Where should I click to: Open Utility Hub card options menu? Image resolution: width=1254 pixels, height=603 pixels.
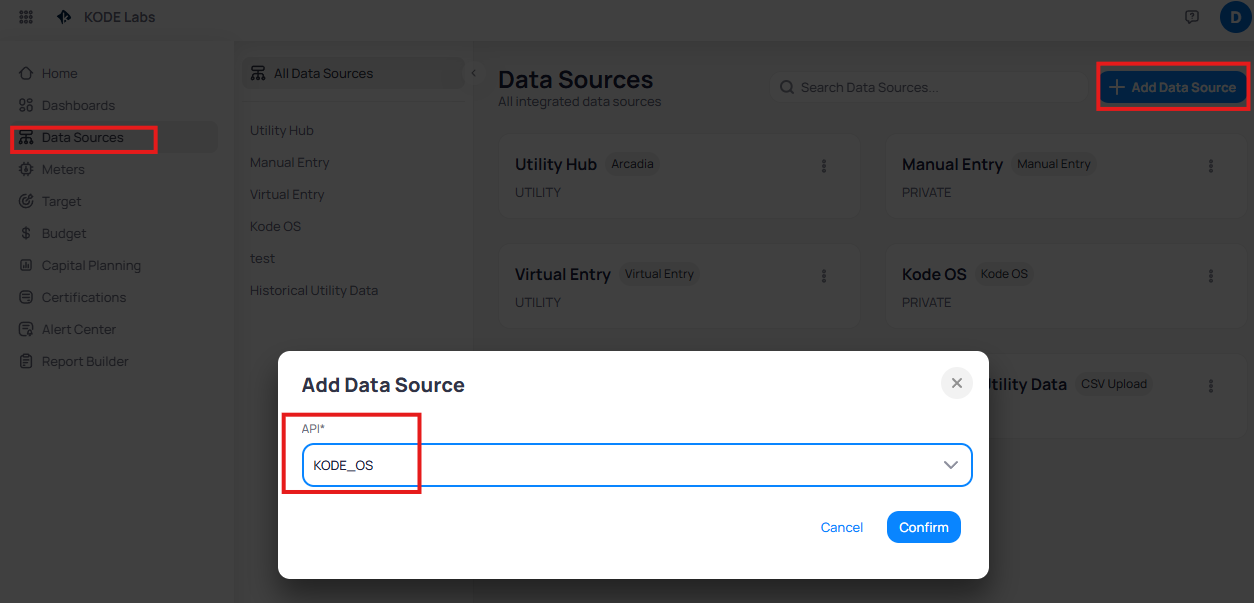click(x=824, y=166)
